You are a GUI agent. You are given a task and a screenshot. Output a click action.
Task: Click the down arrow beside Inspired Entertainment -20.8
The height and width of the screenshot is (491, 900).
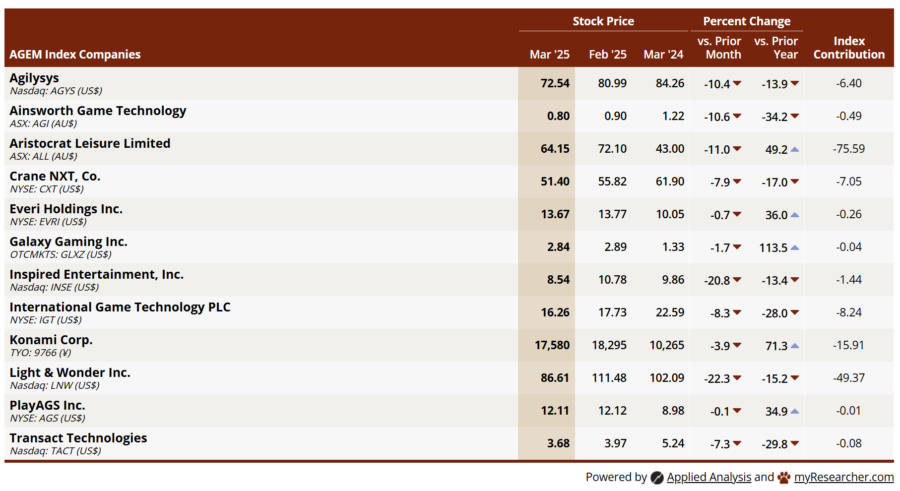[737, 280]
